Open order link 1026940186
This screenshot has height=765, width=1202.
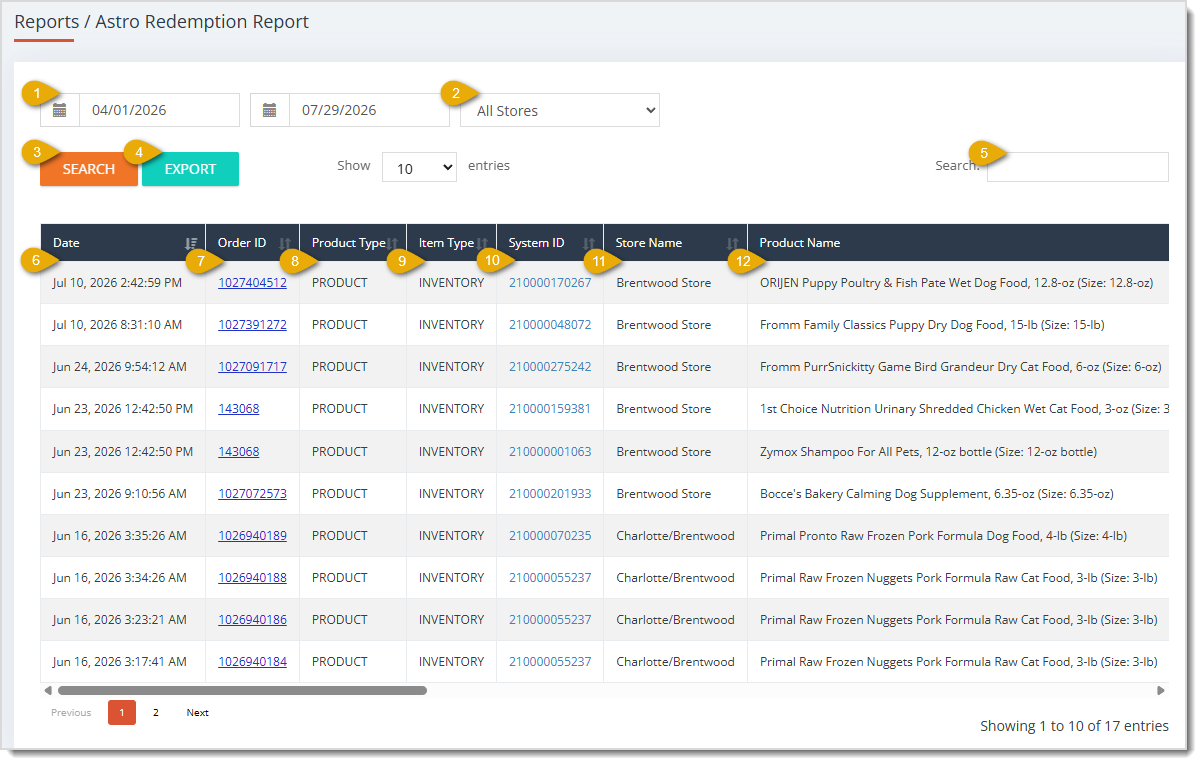252,620
